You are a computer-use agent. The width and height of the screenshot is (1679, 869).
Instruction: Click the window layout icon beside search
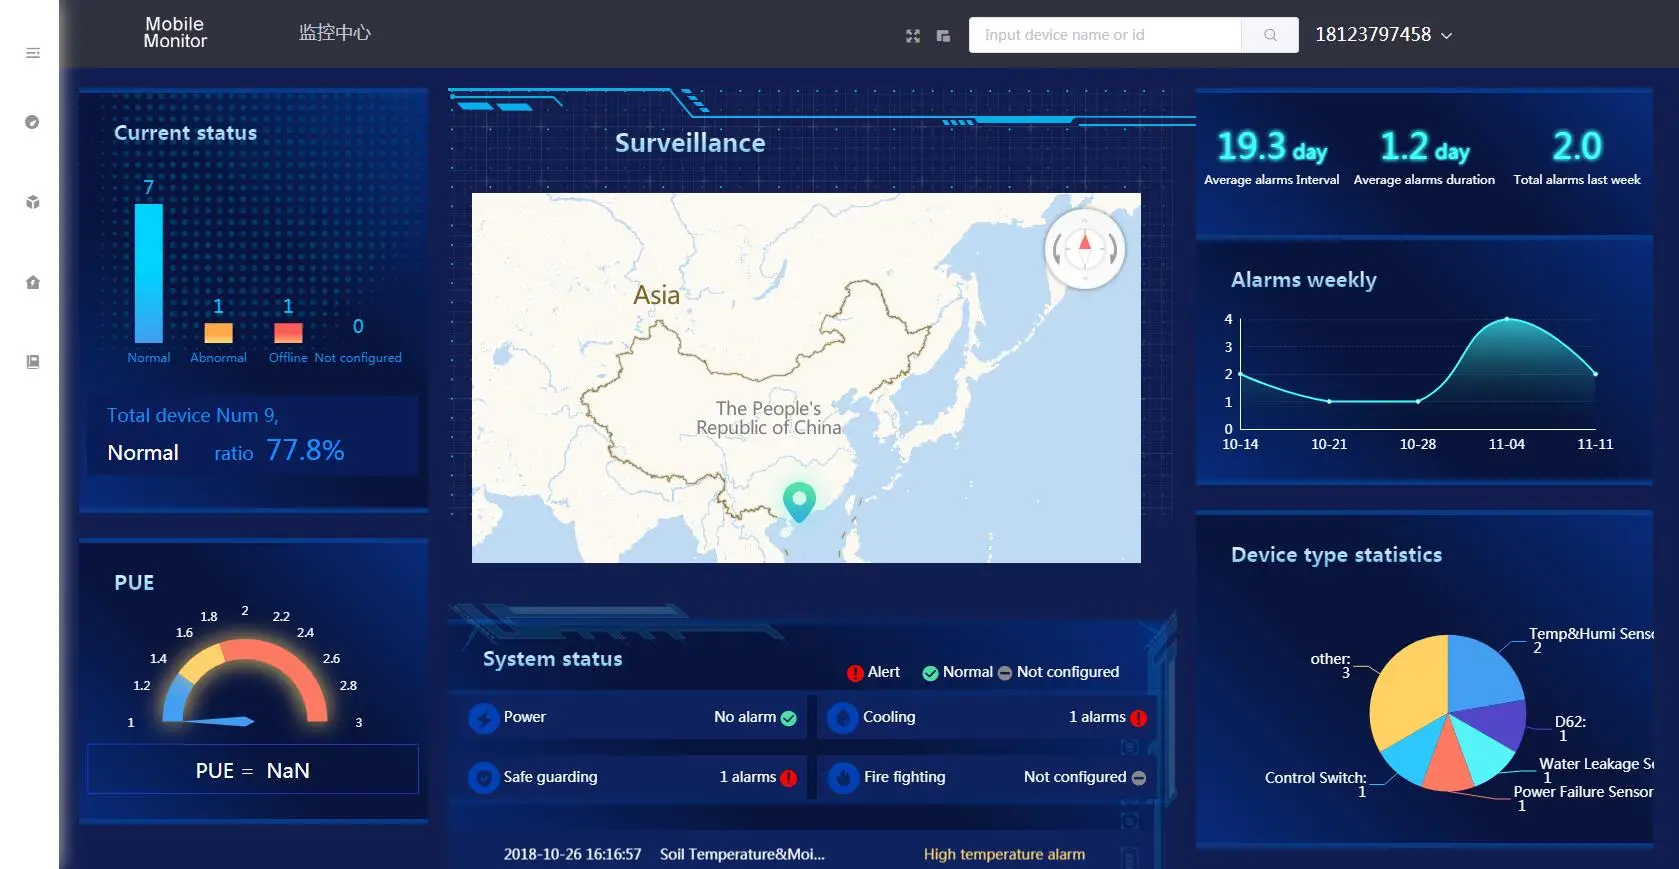[x=943, y=36]
